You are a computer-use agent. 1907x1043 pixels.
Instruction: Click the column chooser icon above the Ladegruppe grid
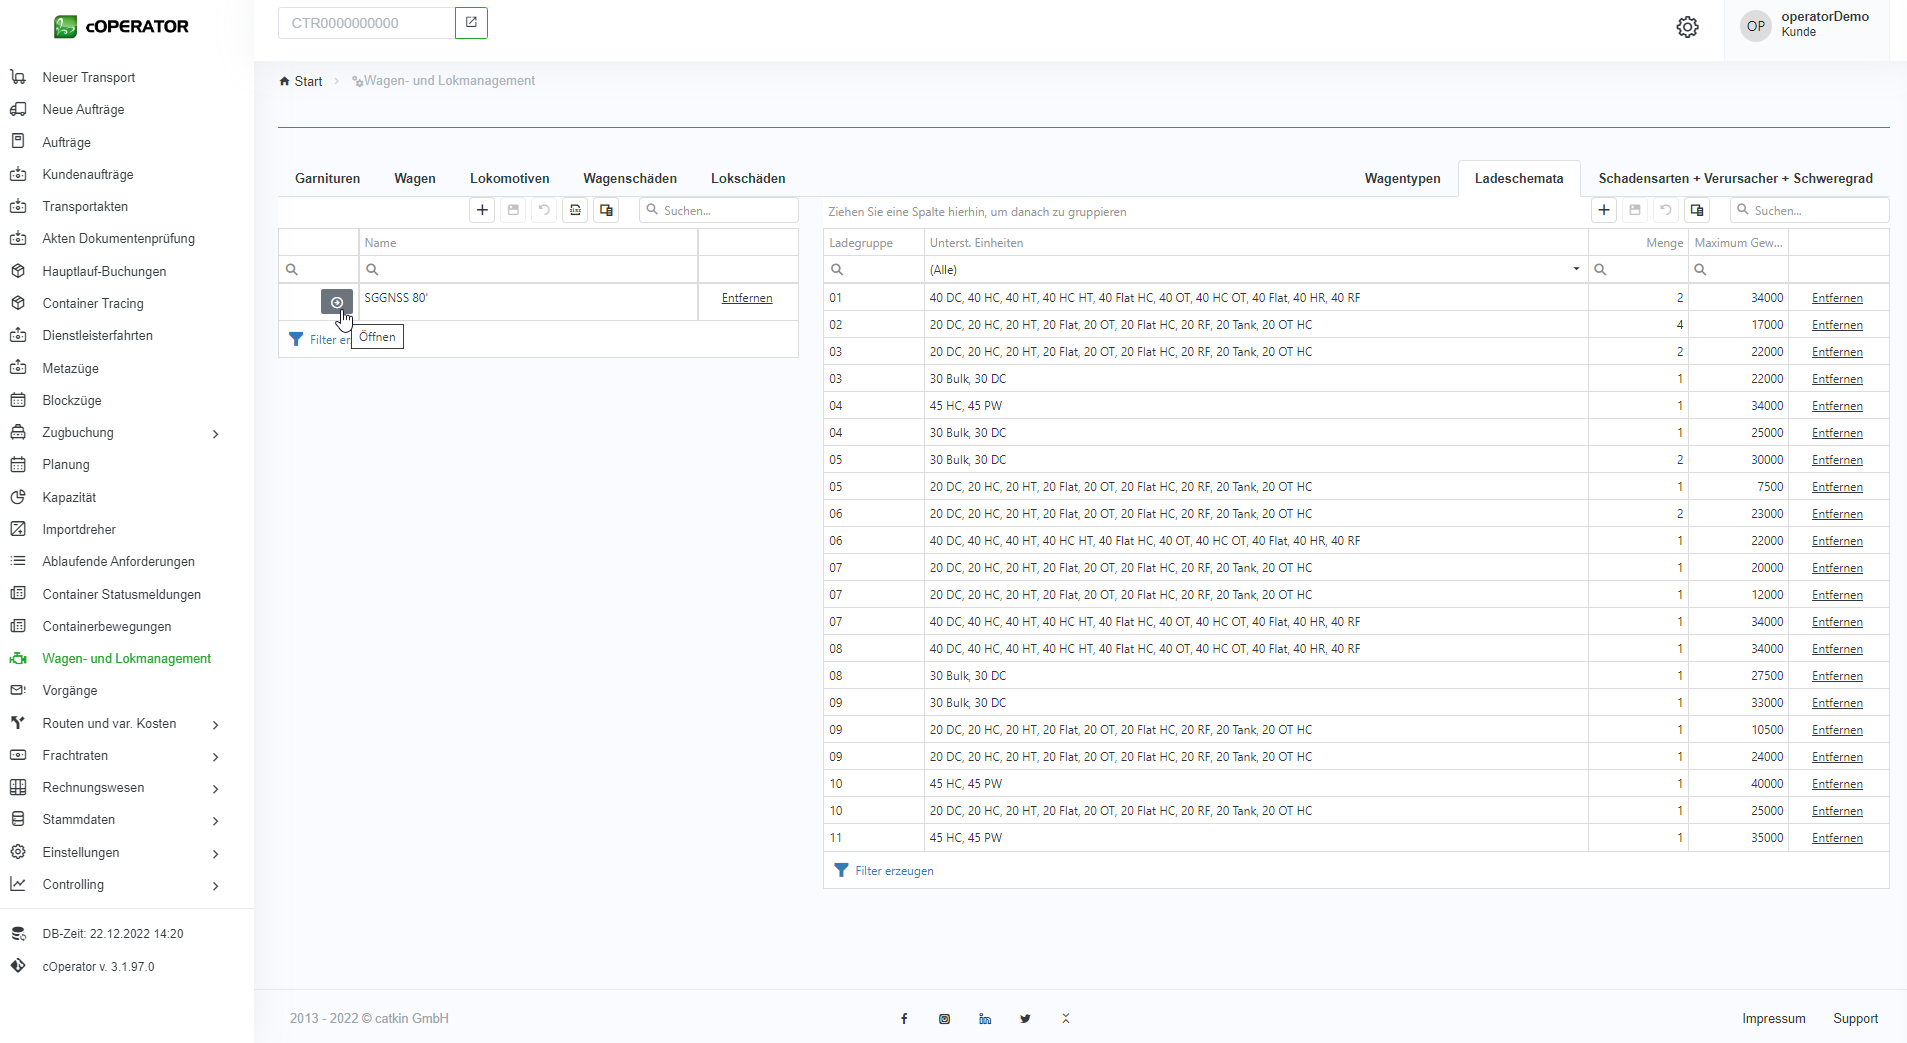(1697, 210)
